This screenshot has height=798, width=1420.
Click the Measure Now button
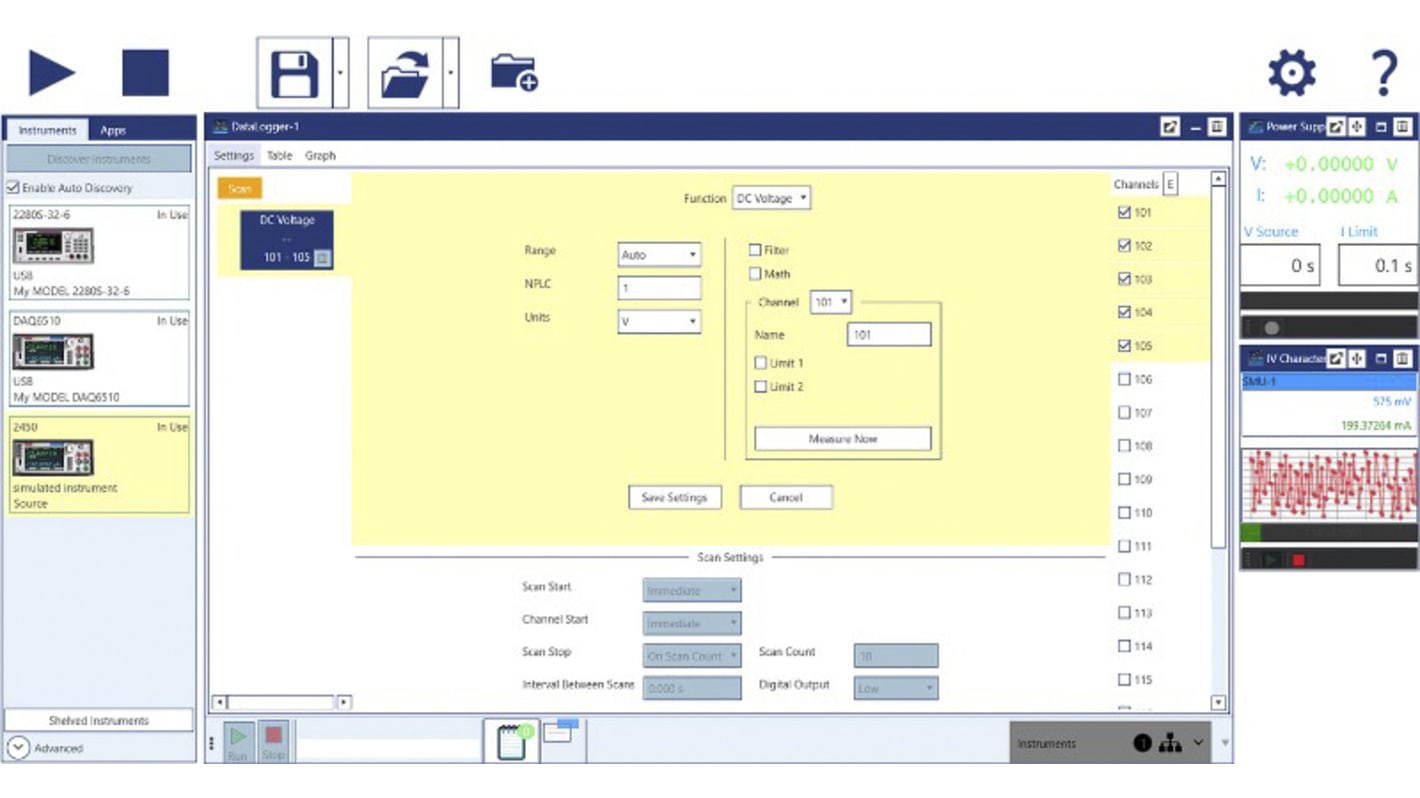(x=843, y=438)
